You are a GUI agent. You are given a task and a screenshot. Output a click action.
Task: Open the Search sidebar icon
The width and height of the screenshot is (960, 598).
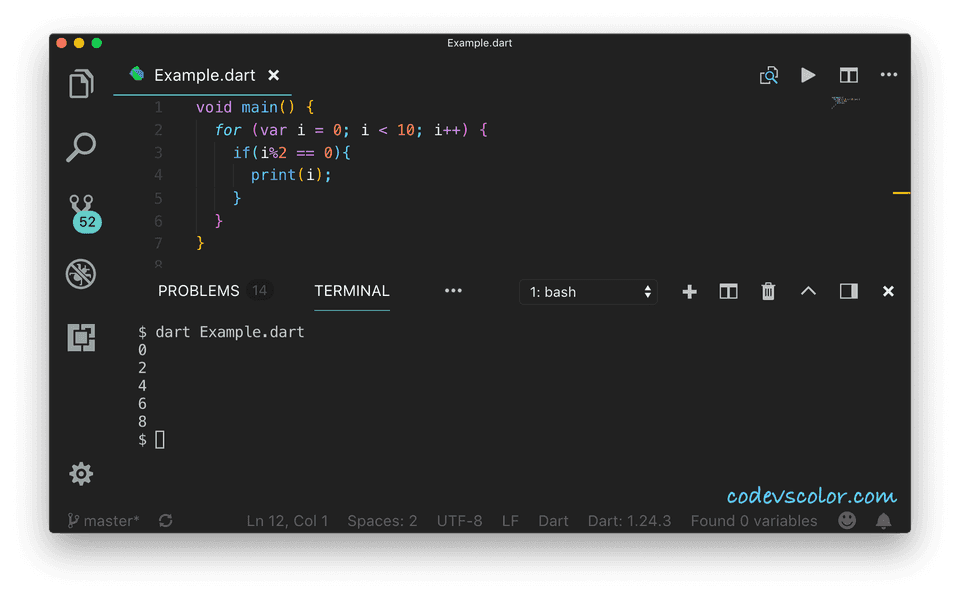click(x=81, y=146)
